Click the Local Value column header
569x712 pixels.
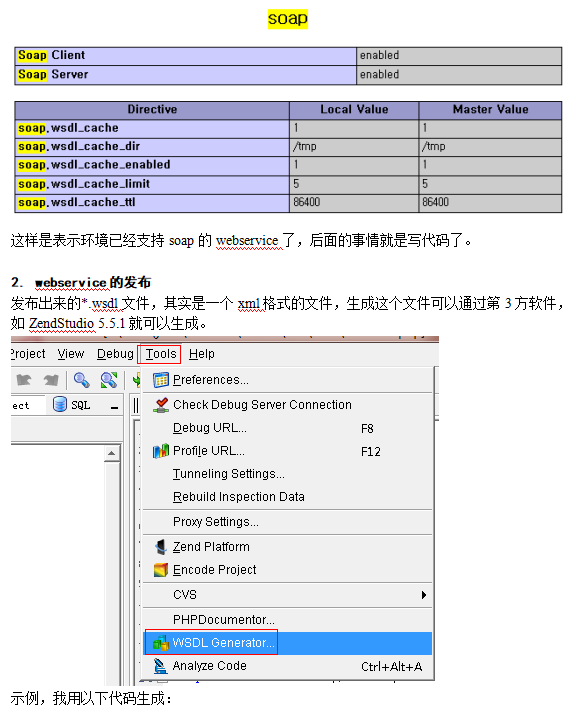(354, 109)
